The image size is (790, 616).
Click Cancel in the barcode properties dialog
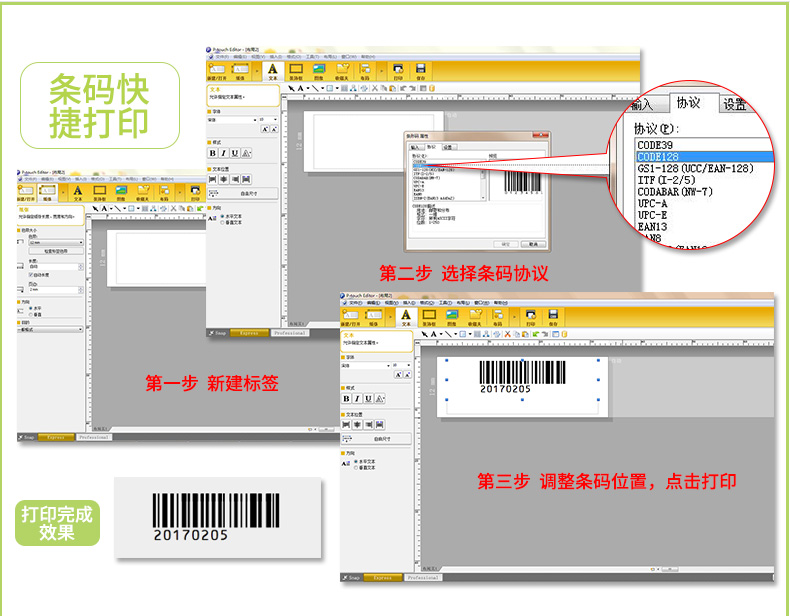coord(533,244)
